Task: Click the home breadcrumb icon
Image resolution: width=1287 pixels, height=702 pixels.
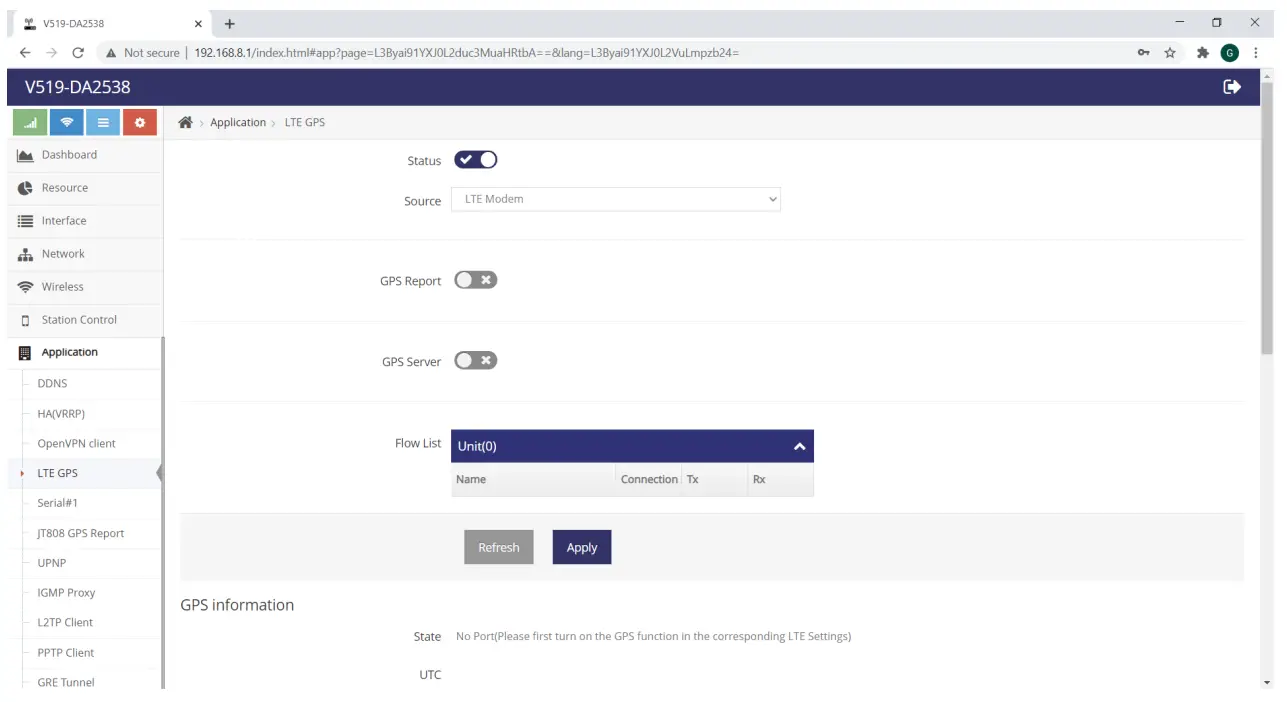Action: (185, 122)
